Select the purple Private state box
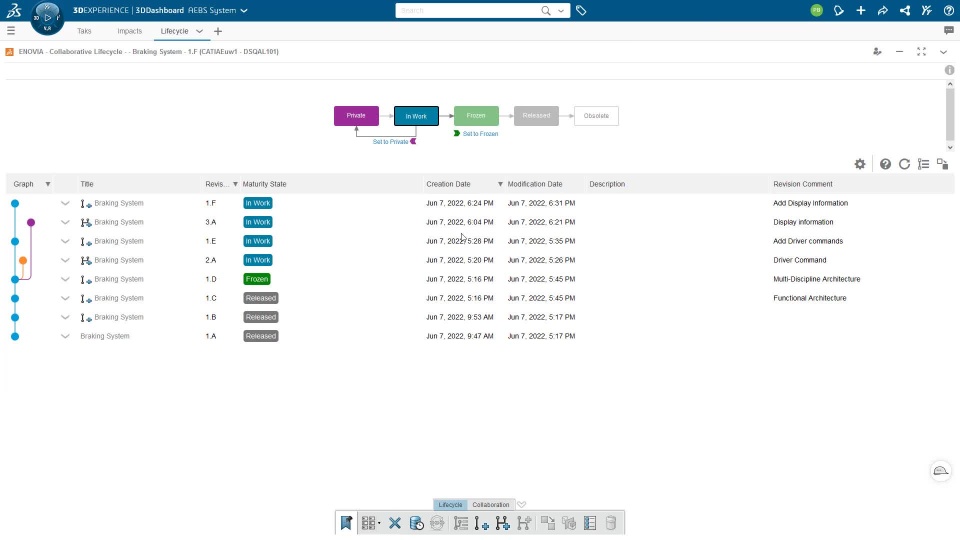This screenshot has height=540, width=960. 356,116
